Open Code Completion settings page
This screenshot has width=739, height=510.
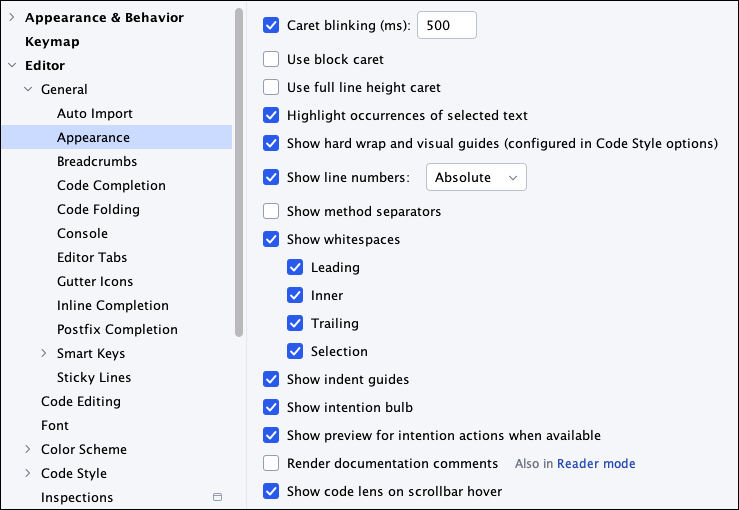111,185
